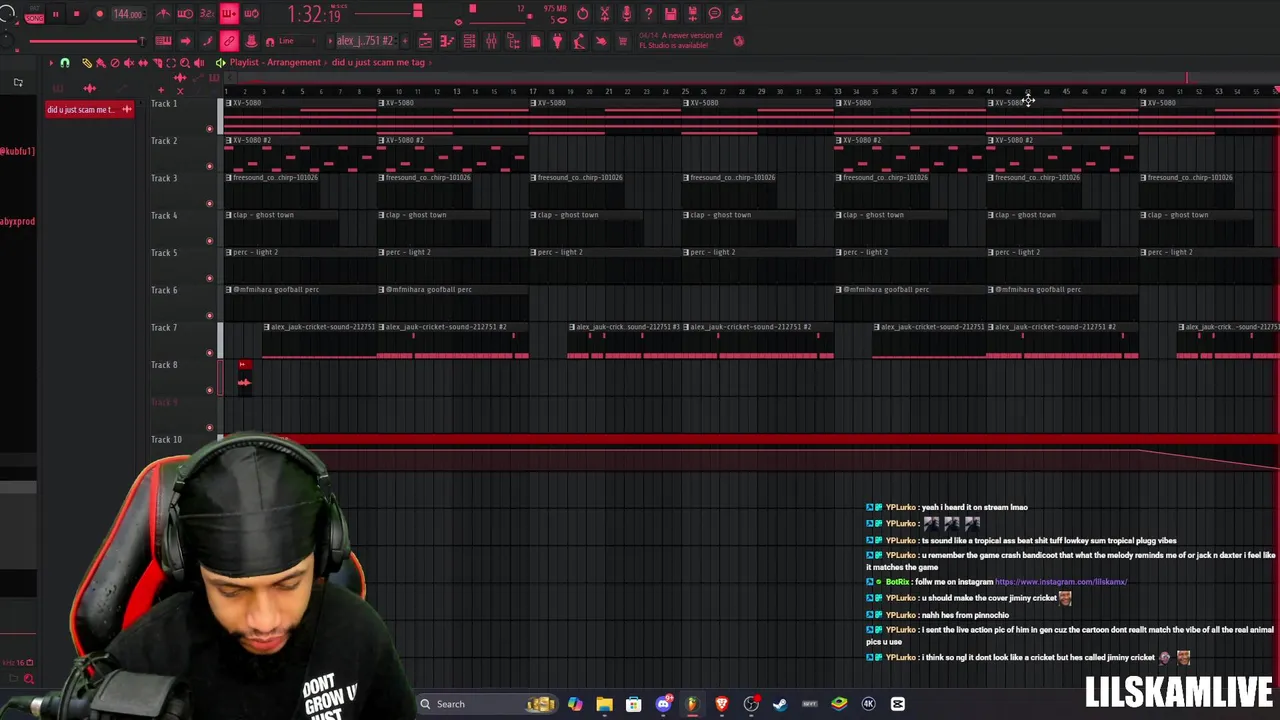Select the playlist Select tool

point(170,62)
